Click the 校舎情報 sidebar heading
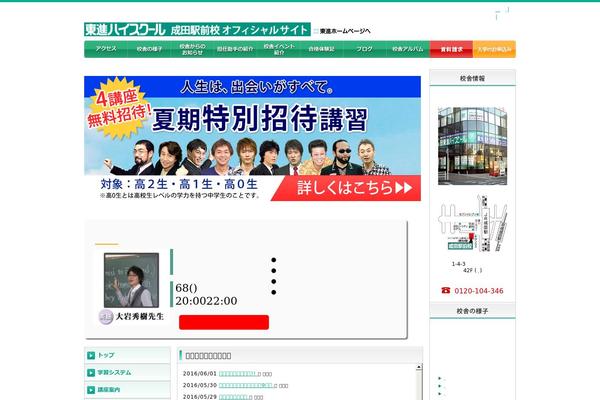This screenshot has height=400, width=600. click(473, 78)
